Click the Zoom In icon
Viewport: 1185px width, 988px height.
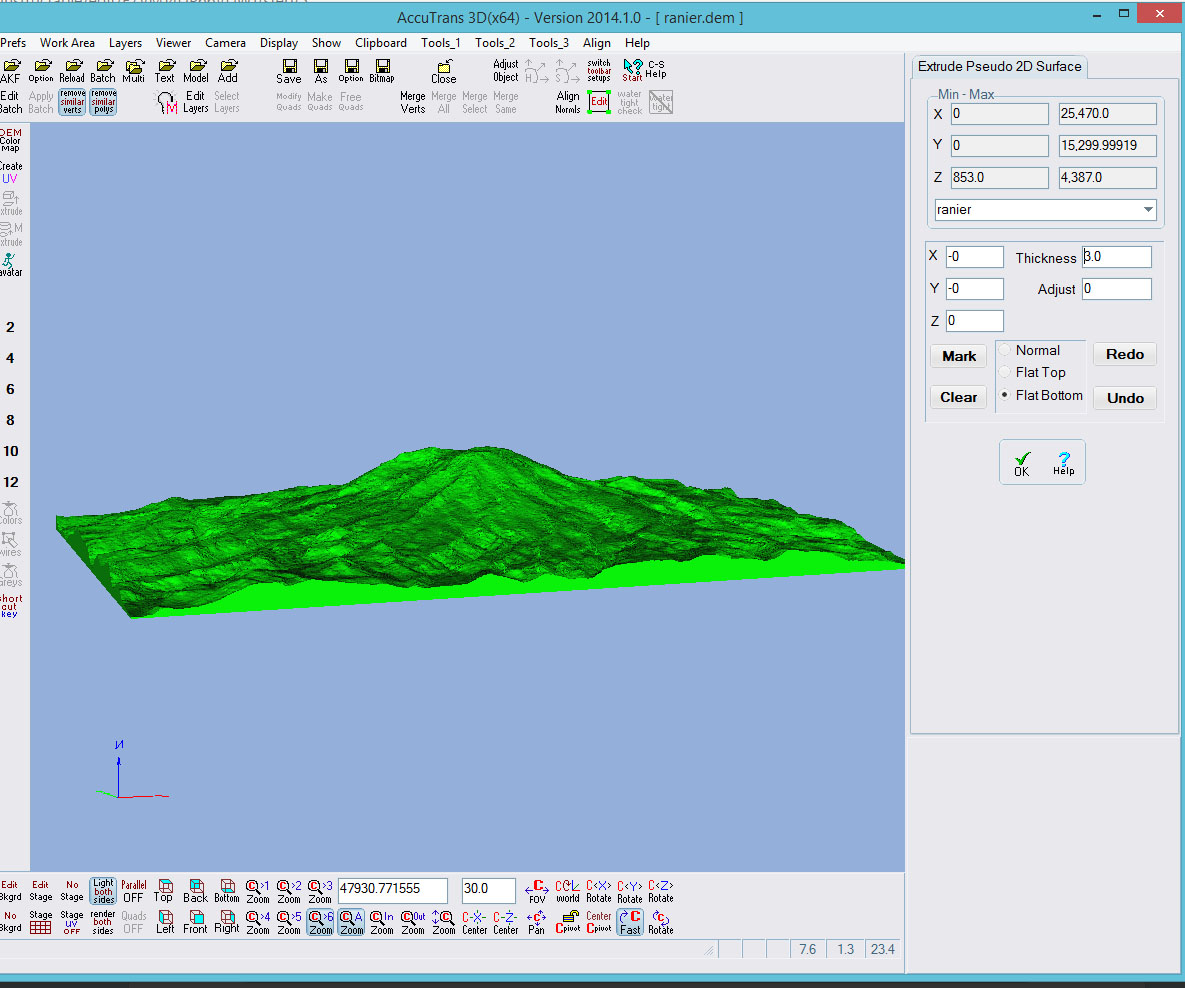381,920
